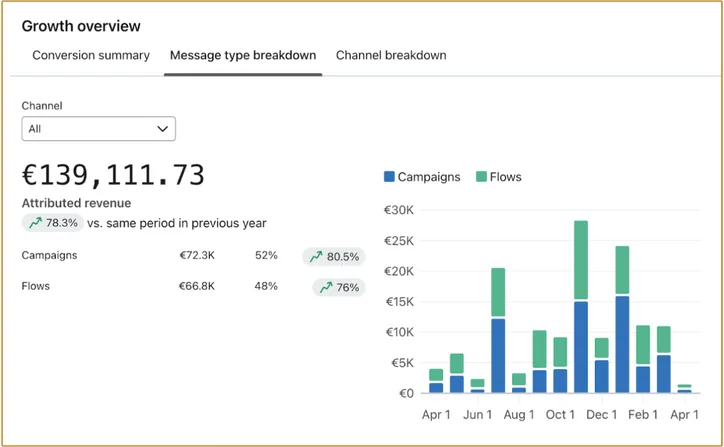This screenshot has height=447, width=724.
Task: Click the Growth overview heading
Action: coord(81,26)
